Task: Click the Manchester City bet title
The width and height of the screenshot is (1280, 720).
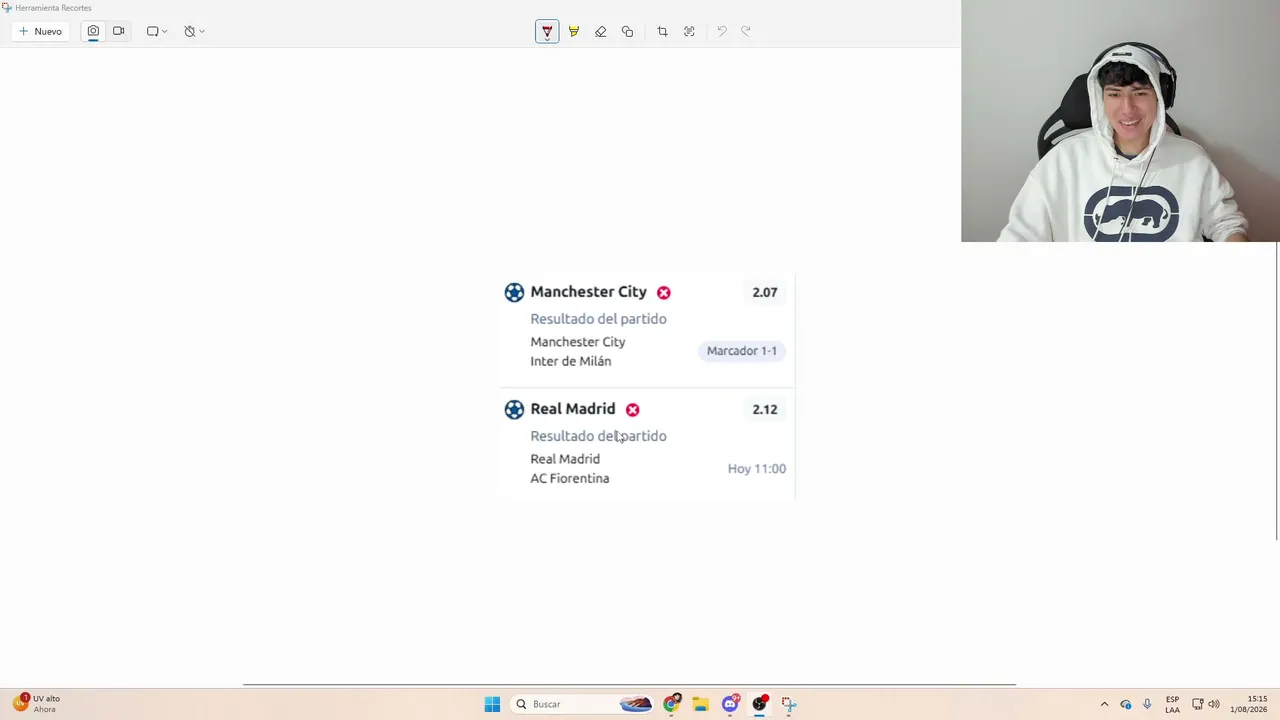Action: (588, 292)
